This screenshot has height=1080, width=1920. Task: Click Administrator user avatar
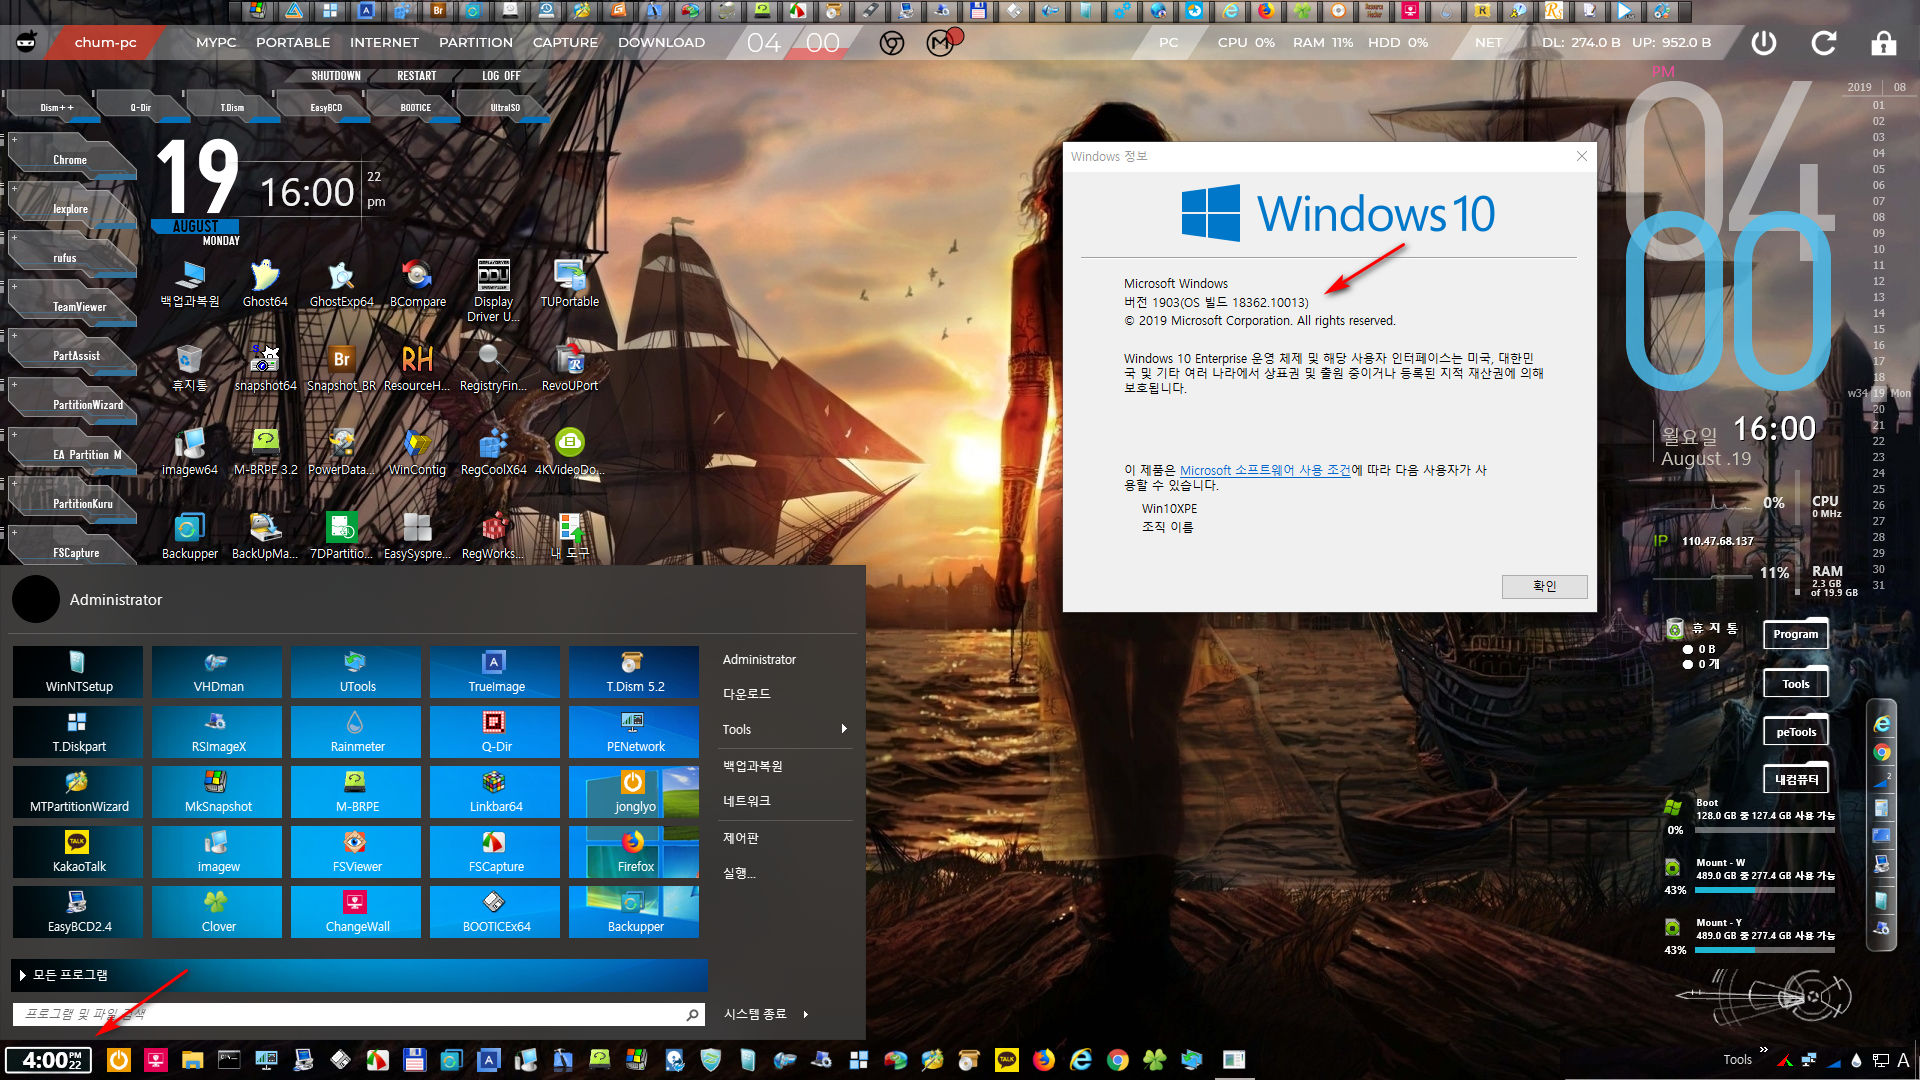point(36,599)
